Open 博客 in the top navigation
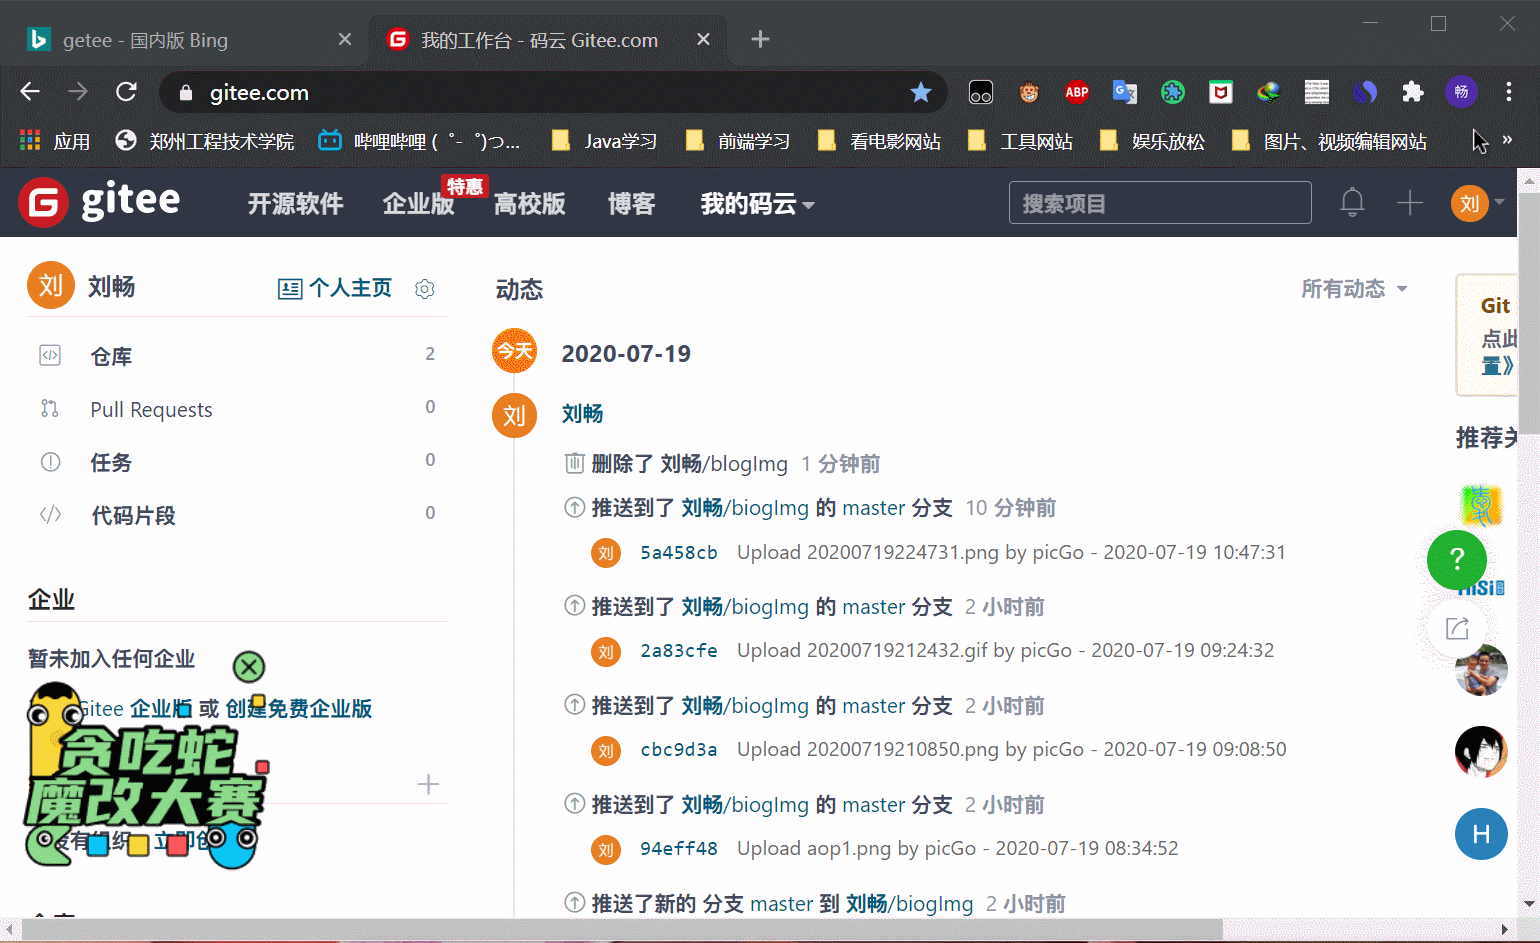Viewport: 1540px width, 943px height. 632,204
